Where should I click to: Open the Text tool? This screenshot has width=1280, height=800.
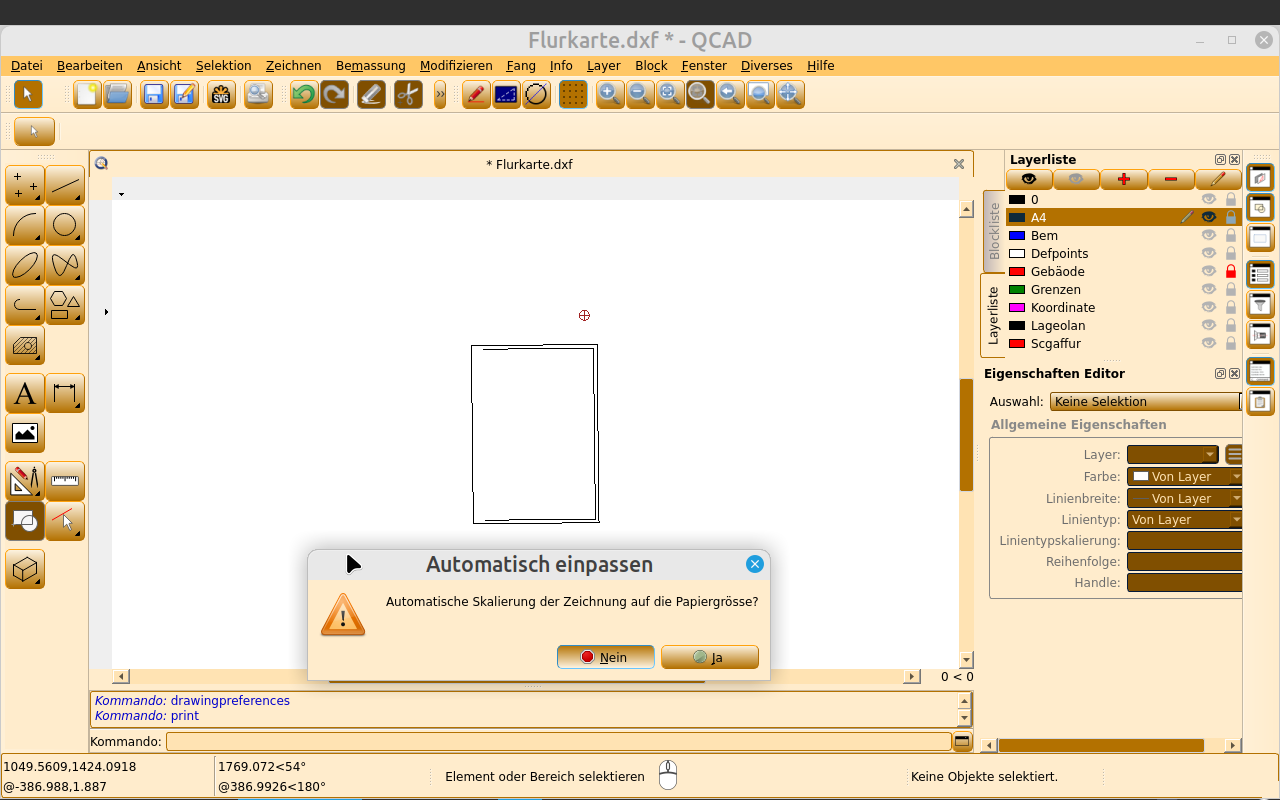coord(25,394)
